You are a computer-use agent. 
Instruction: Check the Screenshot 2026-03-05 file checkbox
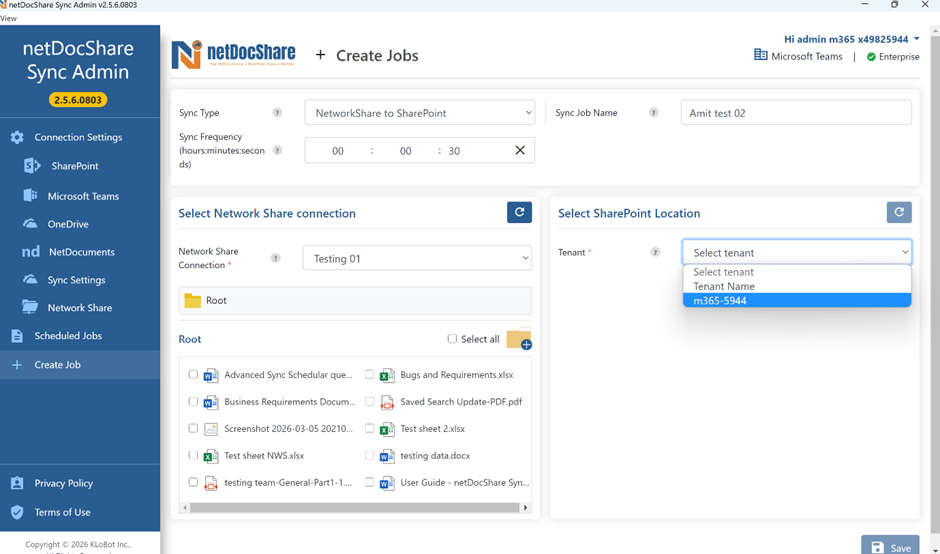click(x=193, y=428)
